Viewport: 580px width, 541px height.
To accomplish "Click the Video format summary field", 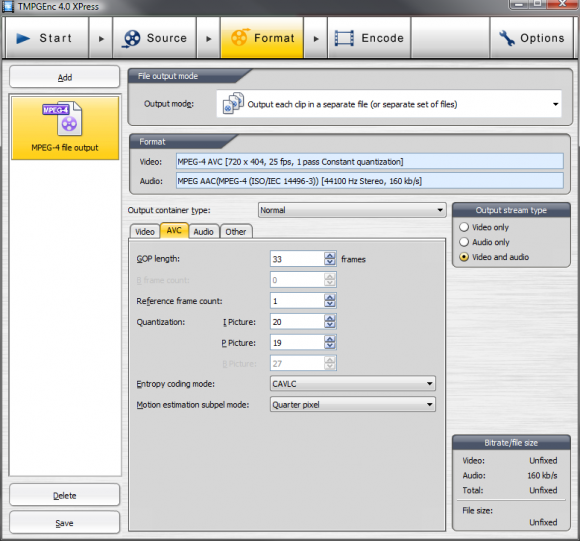I will [370, 162].
